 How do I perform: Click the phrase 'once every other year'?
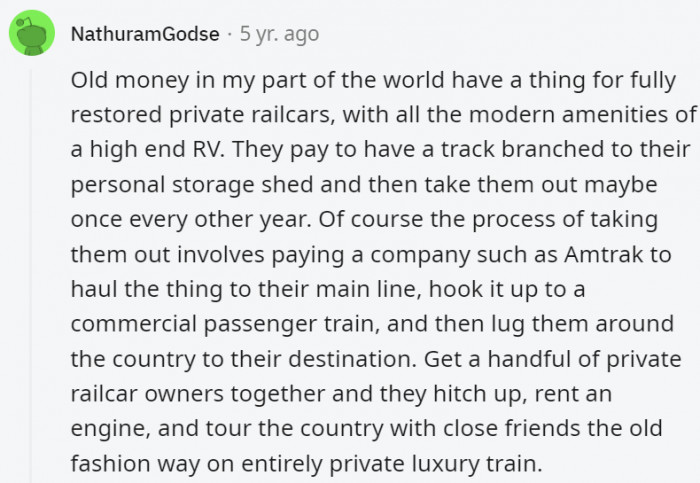click(191, 219)
